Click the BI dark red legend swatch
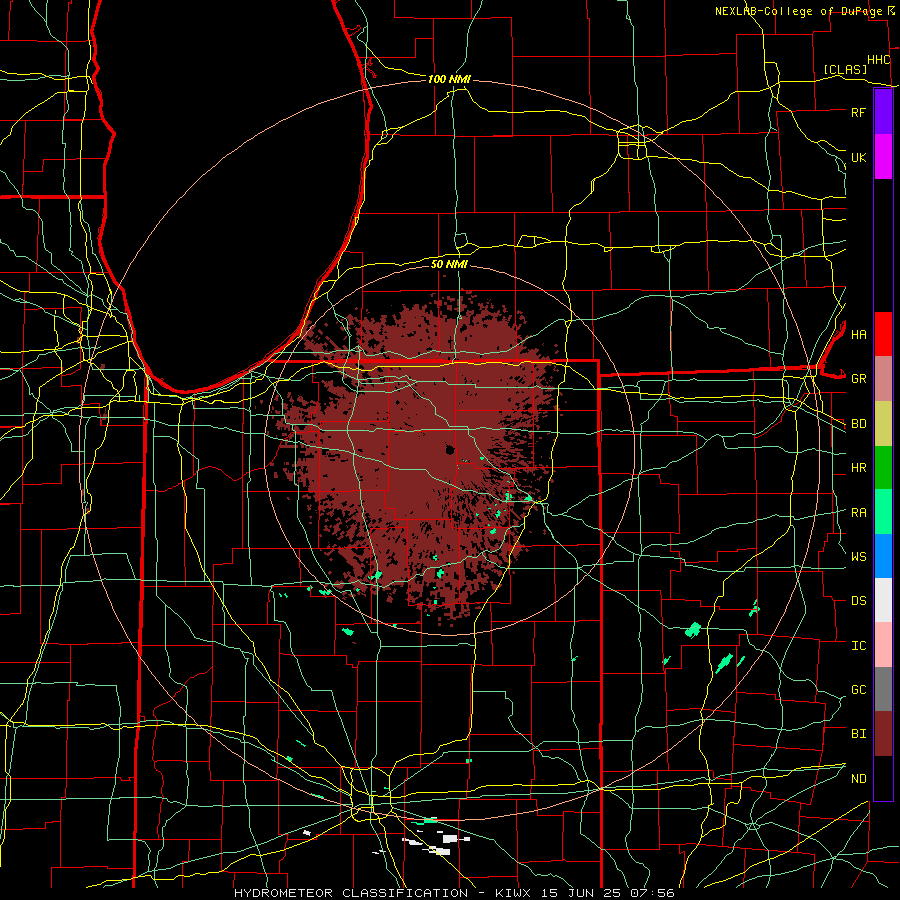 [x=883, y=734]
